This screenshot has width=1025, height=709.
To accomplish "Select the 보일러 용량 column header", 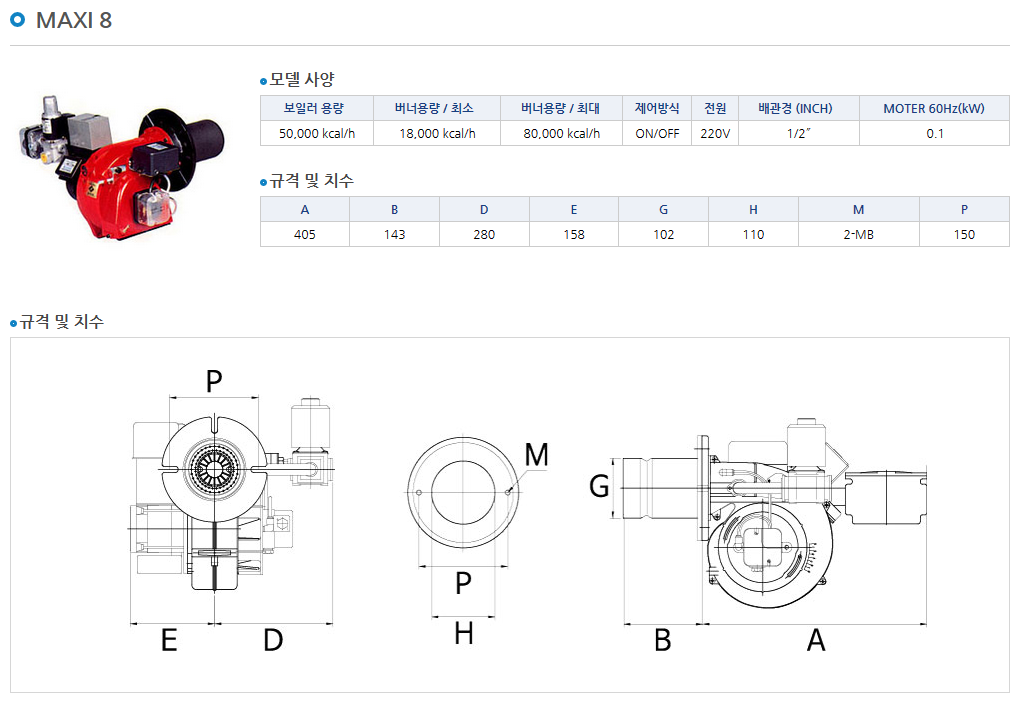I will [x=317, y=108].
